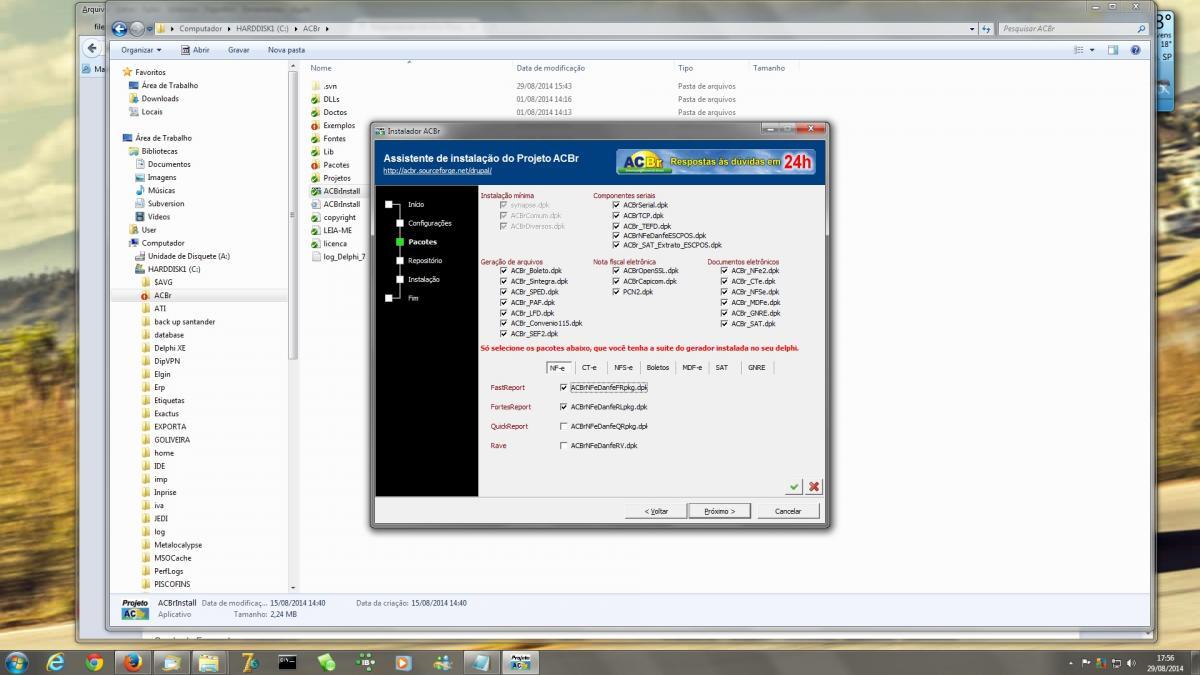This screenshot has height=675, width=1200.
Task: Check ACBrNFeDanfeQRpkg.dpk QuickReport checkbox
Action: pos(564,426)
